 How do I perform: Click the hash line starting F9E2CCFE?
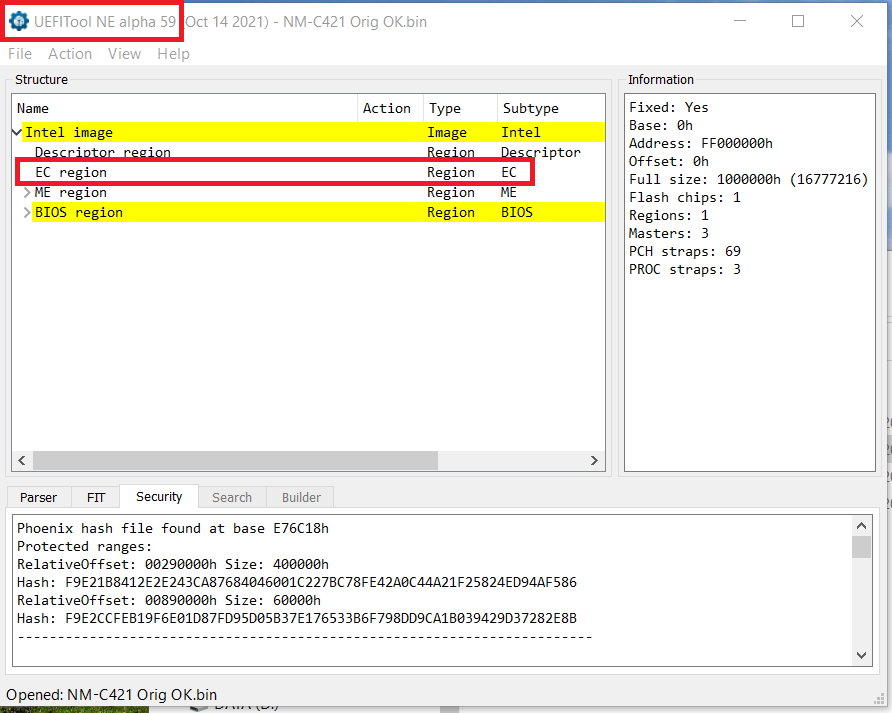[x=297, y=619]
